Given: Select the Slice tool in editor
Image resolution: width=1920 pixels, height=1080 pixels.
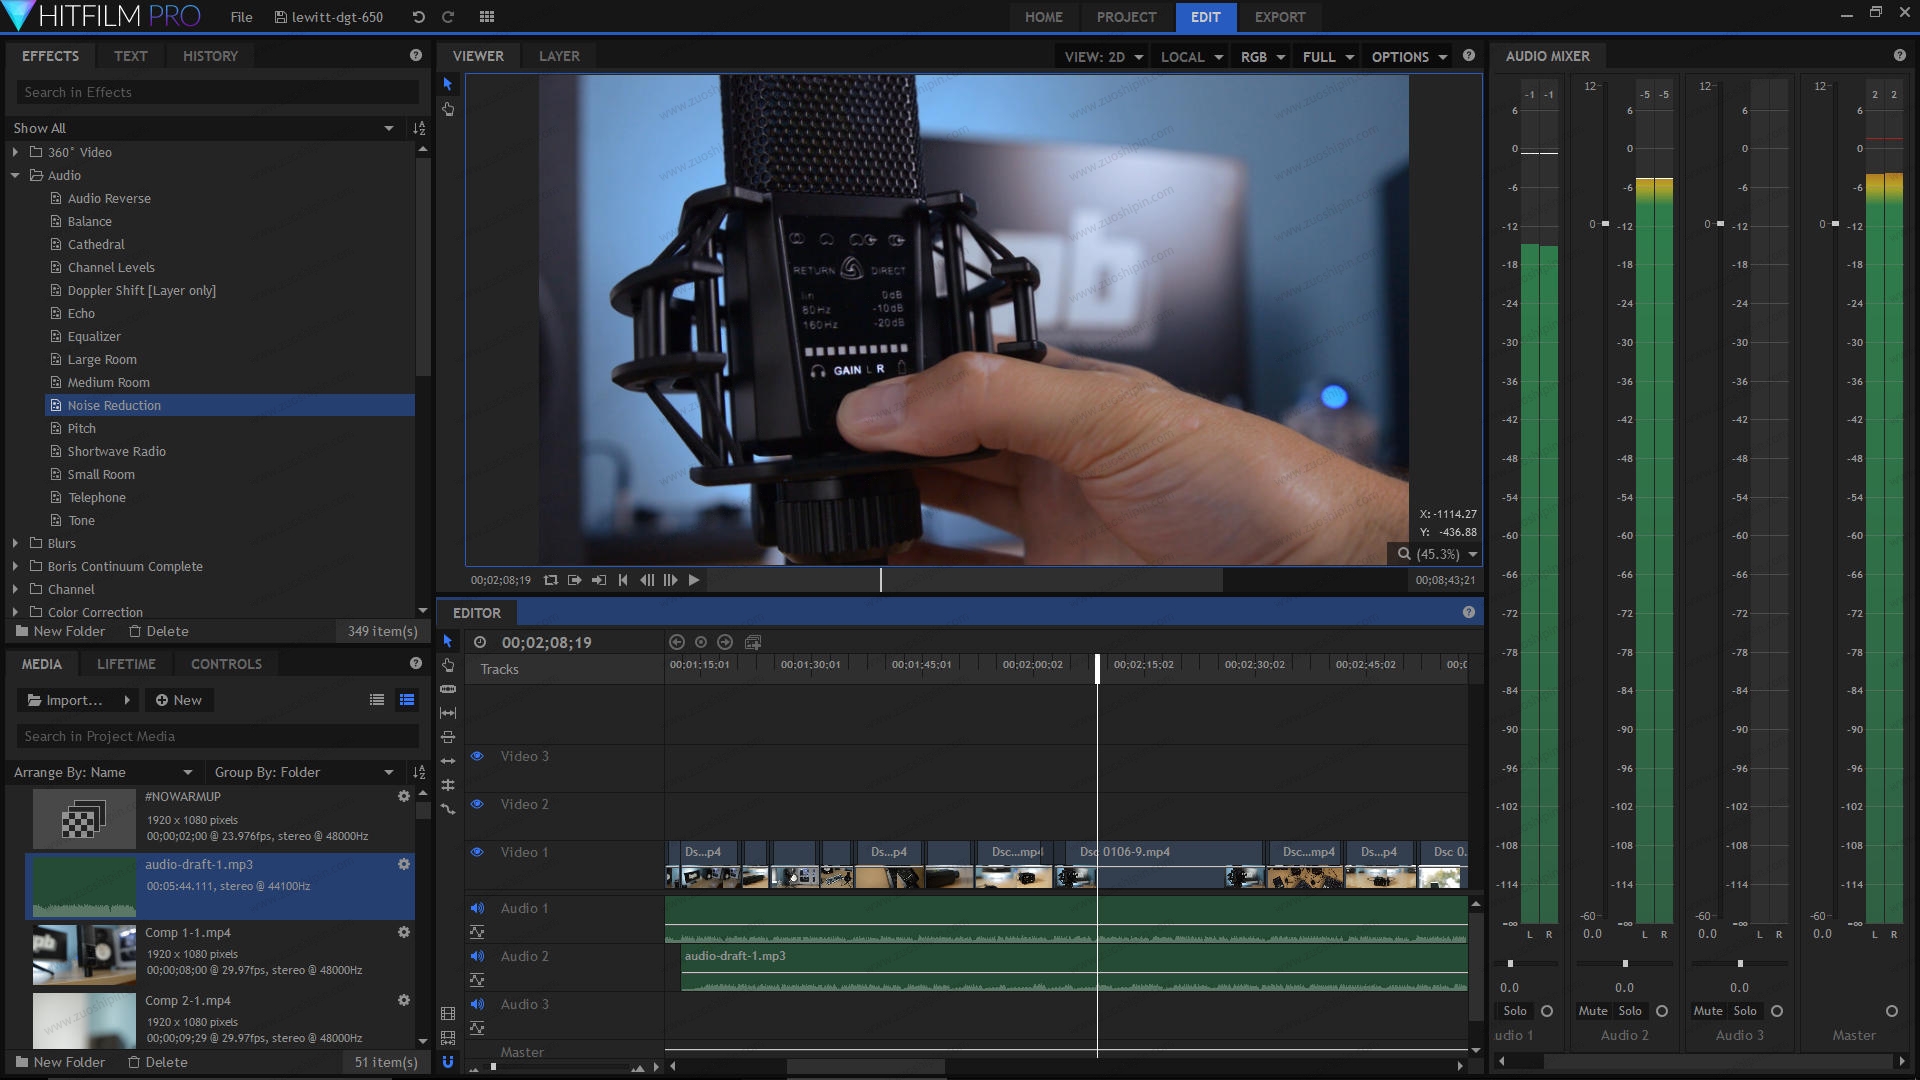Looking at the screenshot, I should [x=448, y=689].
